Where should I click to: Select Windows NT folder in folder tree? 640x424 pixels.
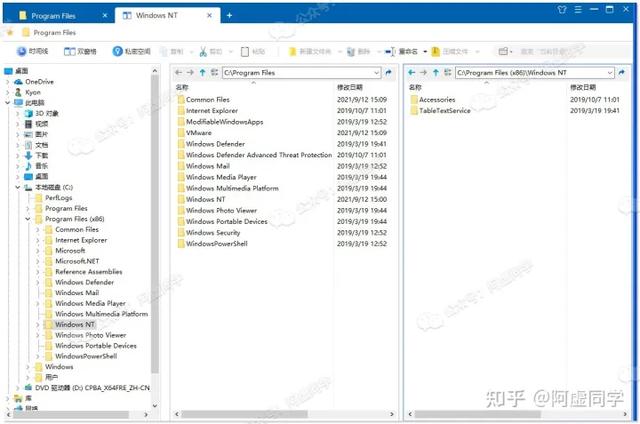coord(70,325)
